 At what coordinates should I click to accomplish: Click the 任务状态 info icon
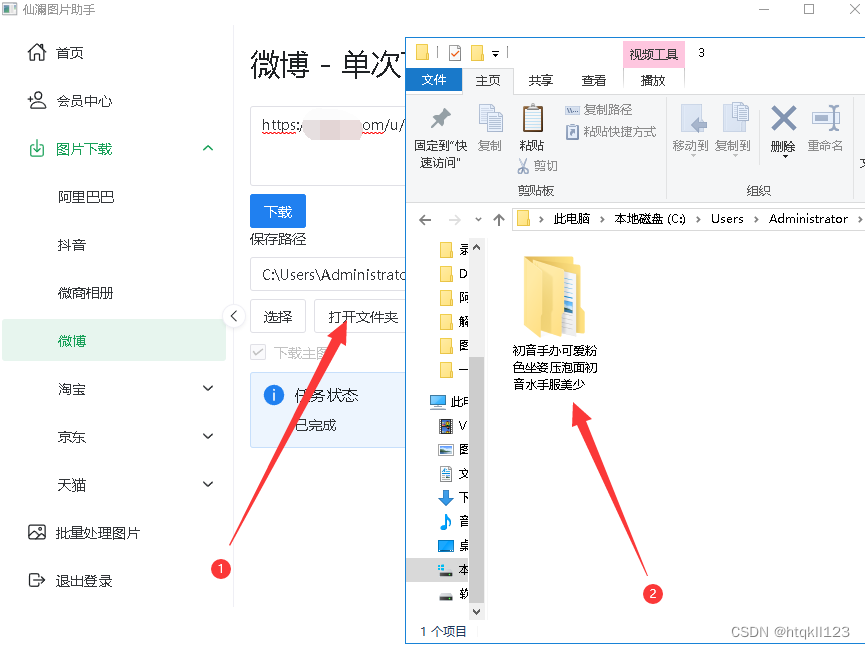point(274,395)
